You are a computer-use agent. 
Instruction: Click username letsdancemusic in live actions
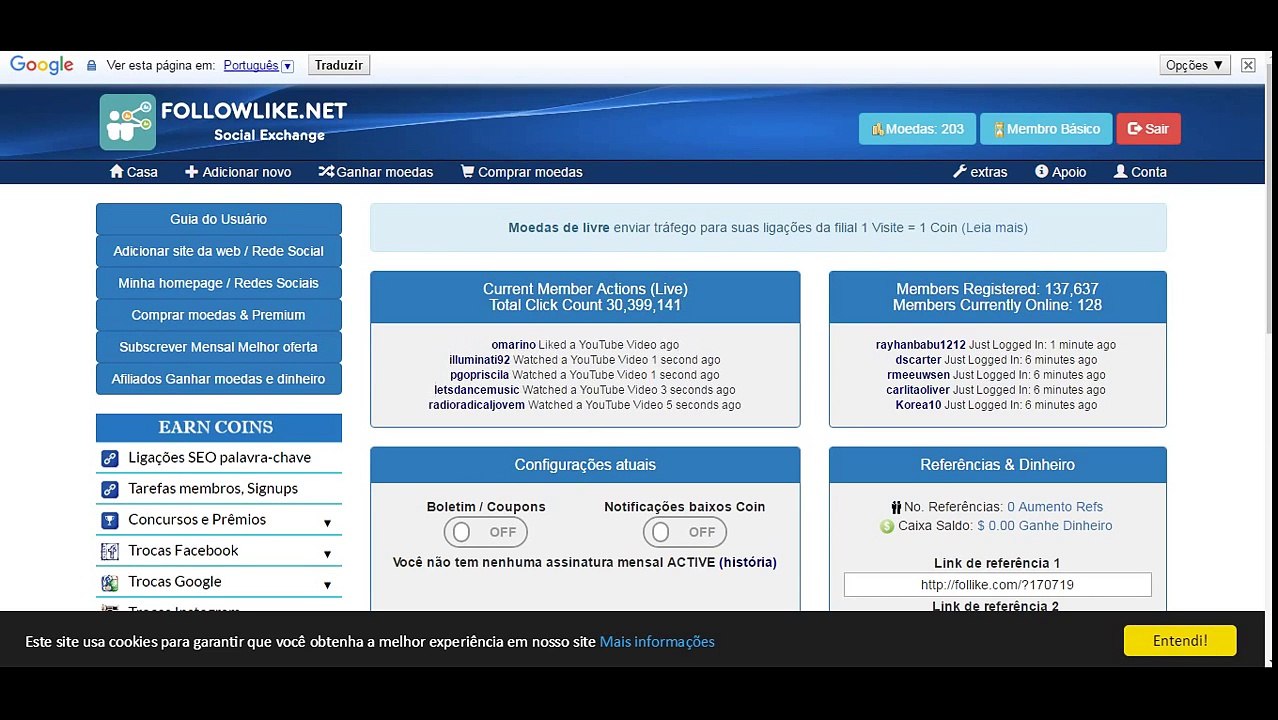(x=477, y=390)
